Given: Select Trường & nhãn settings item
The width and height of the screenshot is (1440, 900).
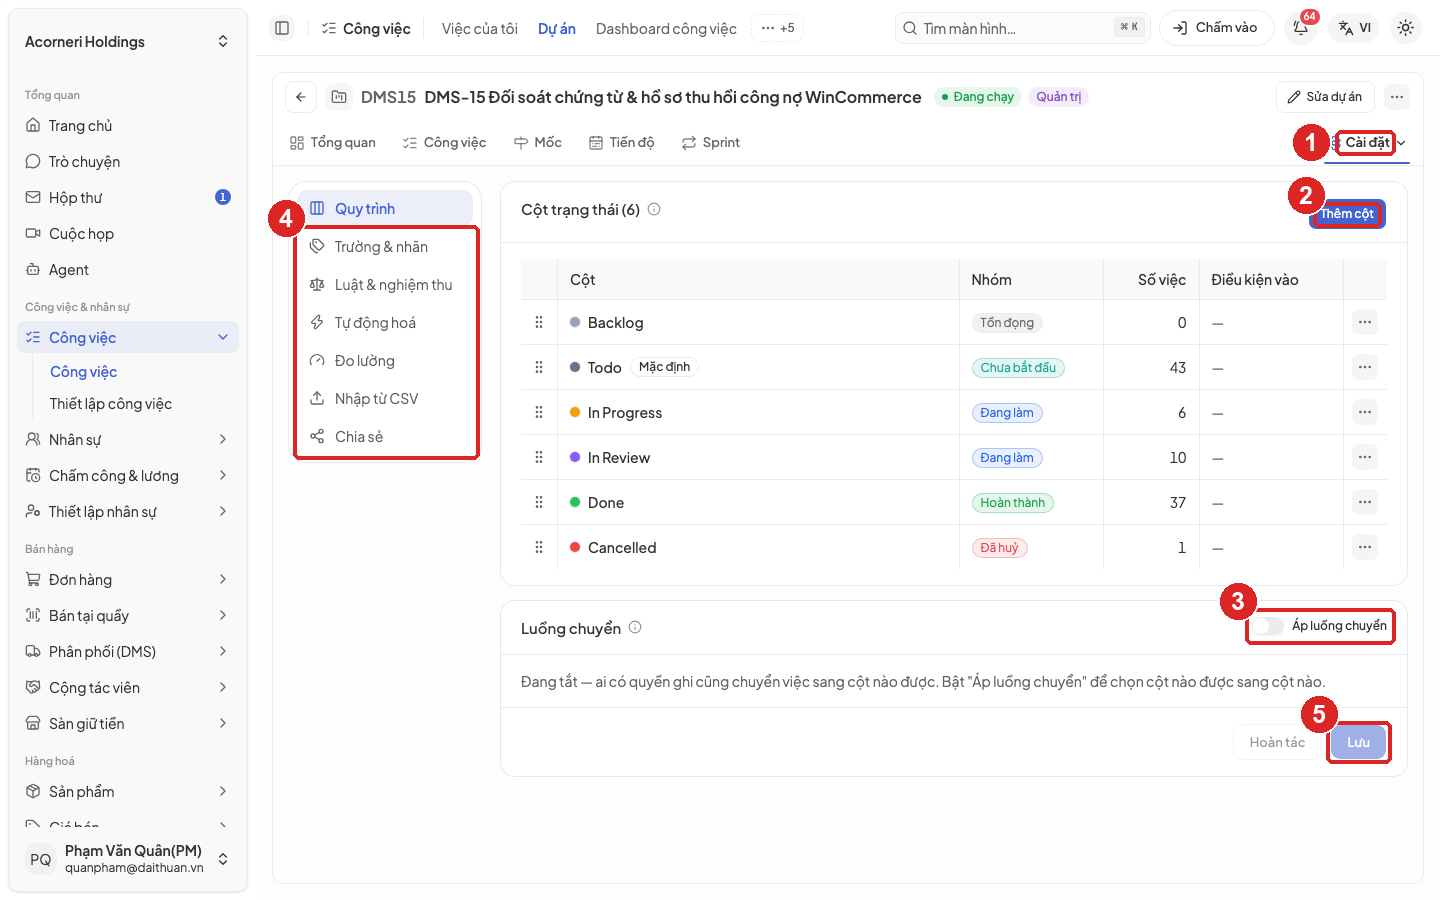Looking at the screenshot, I should 386,246.
